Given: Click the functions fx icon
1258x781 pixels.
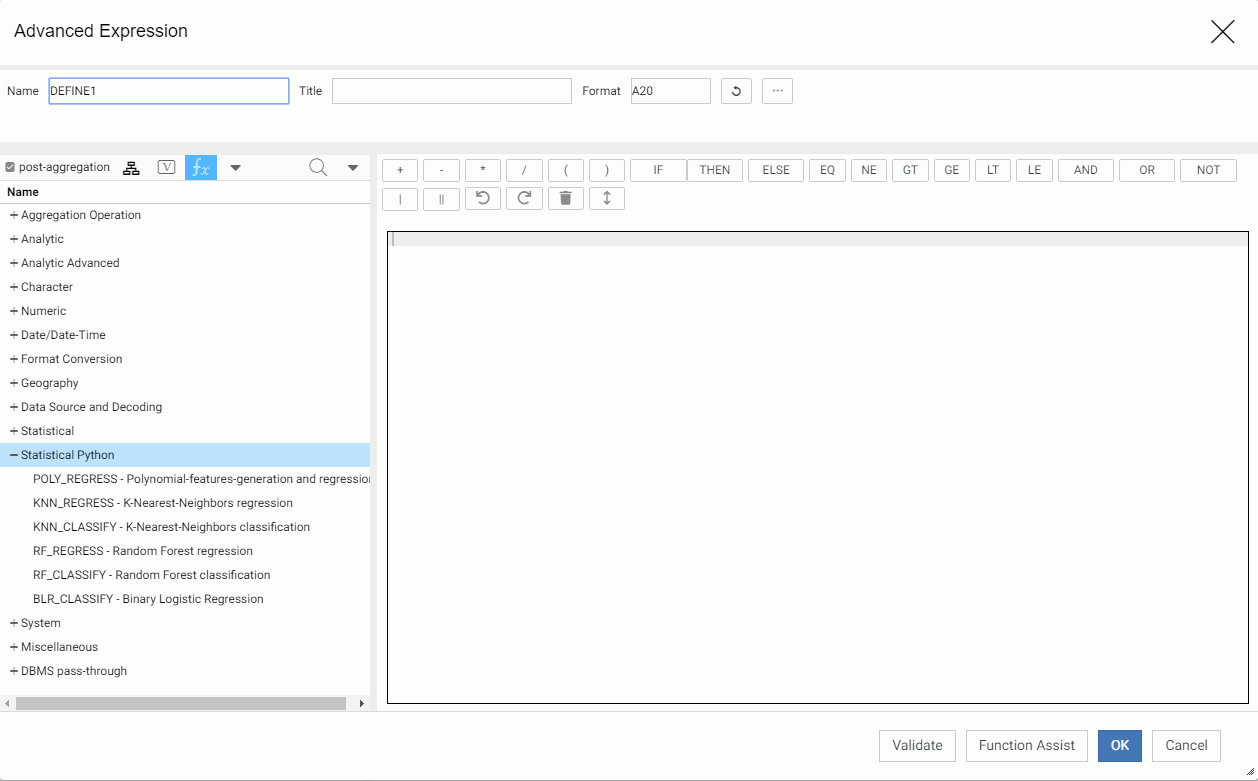Looking at the screenshot, I should pos(201,167).
